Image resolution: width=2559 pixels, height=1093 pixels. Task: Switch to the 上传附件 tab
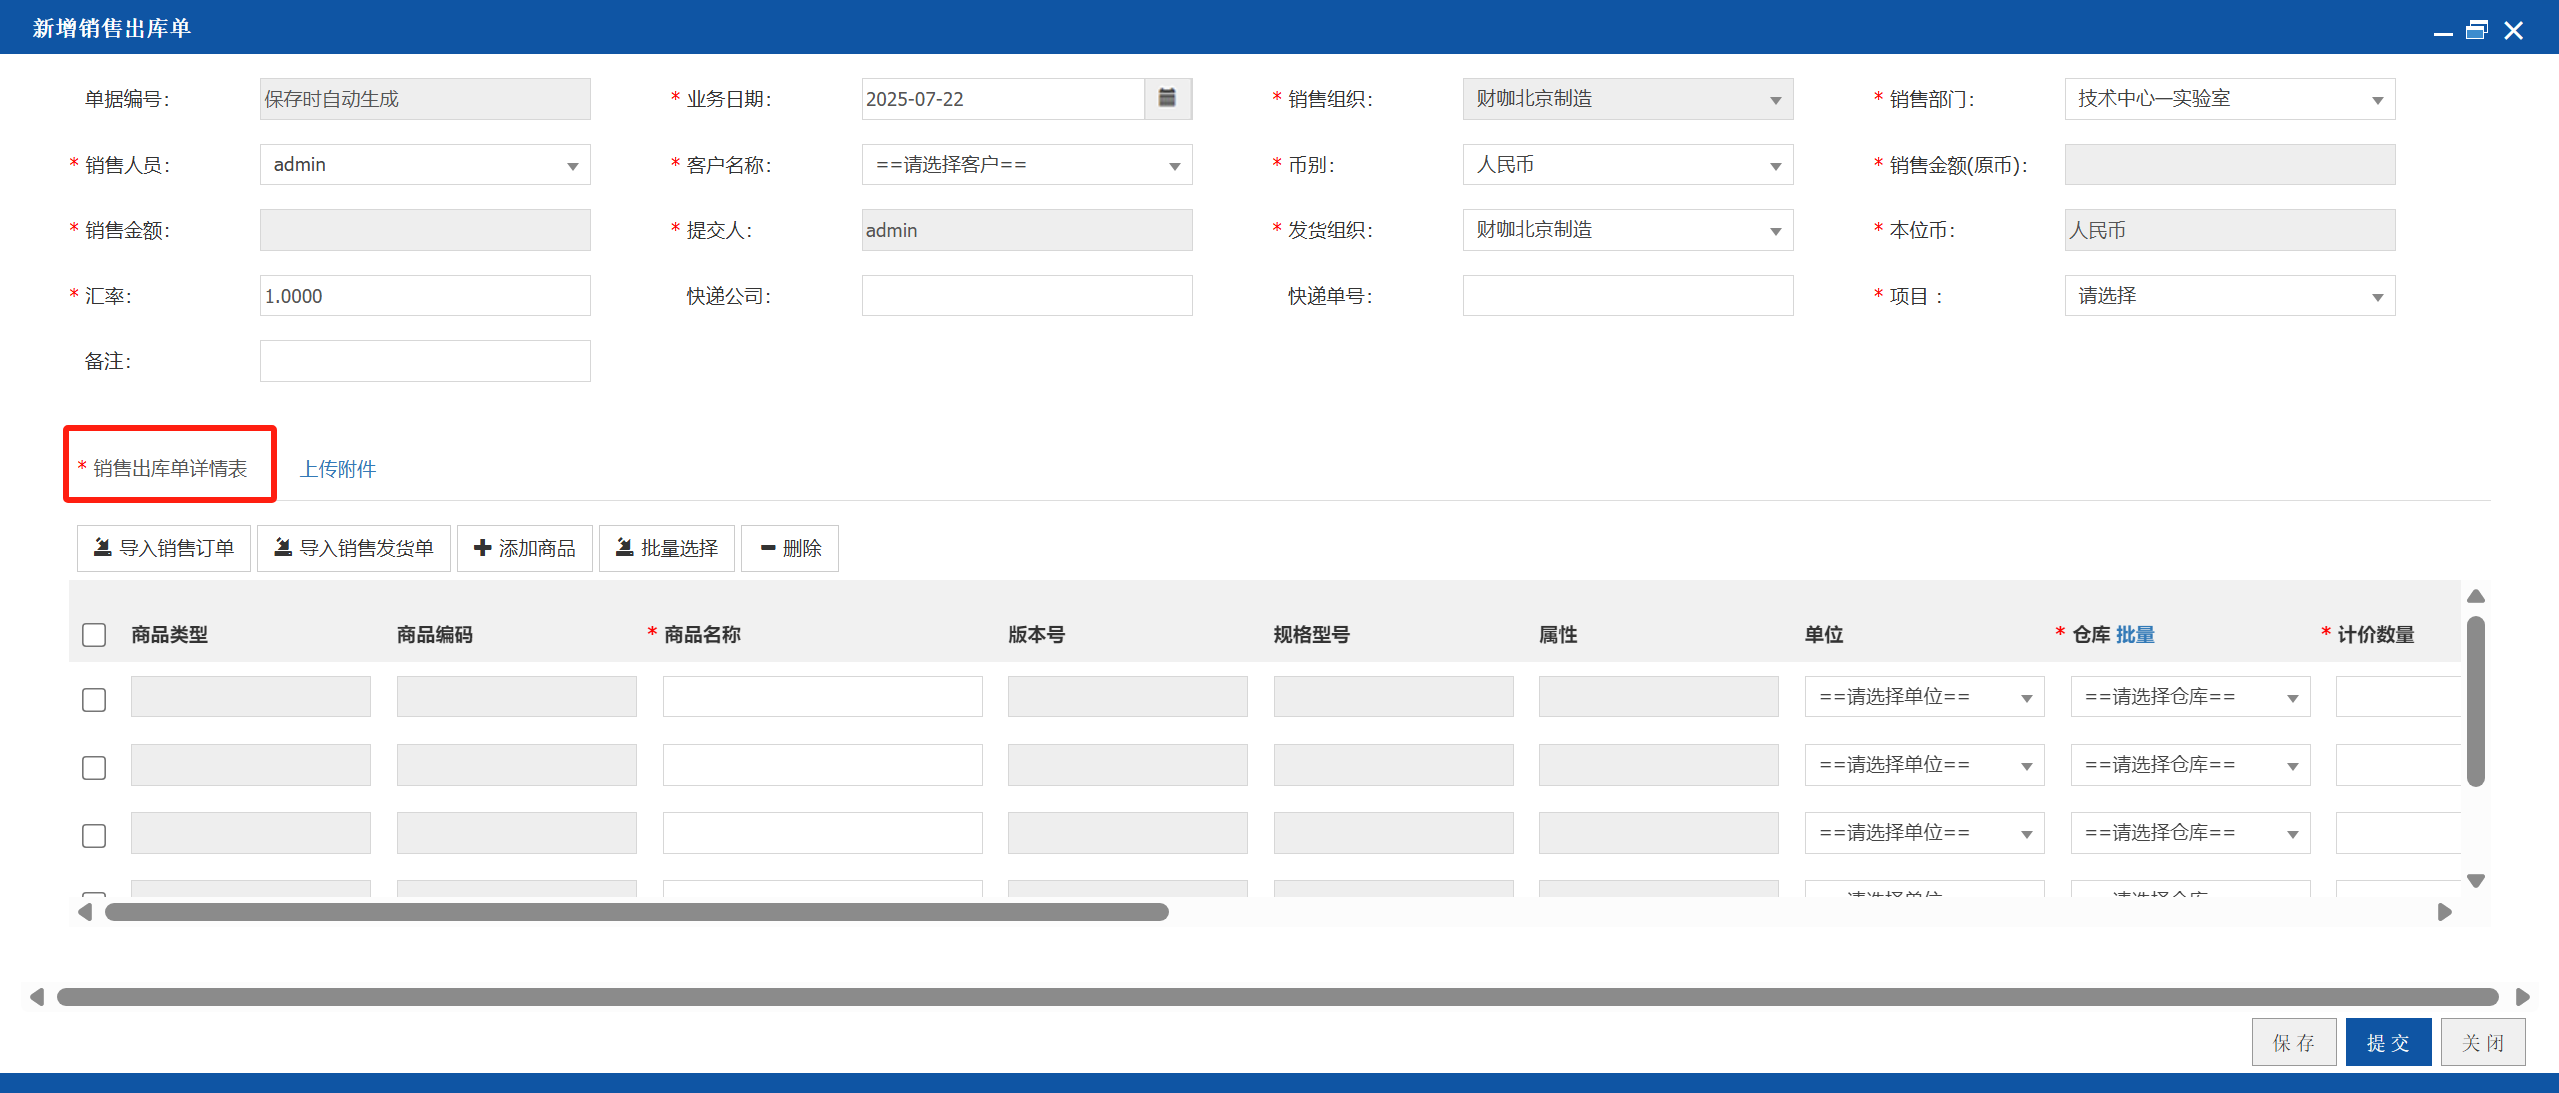click(338, 469)
